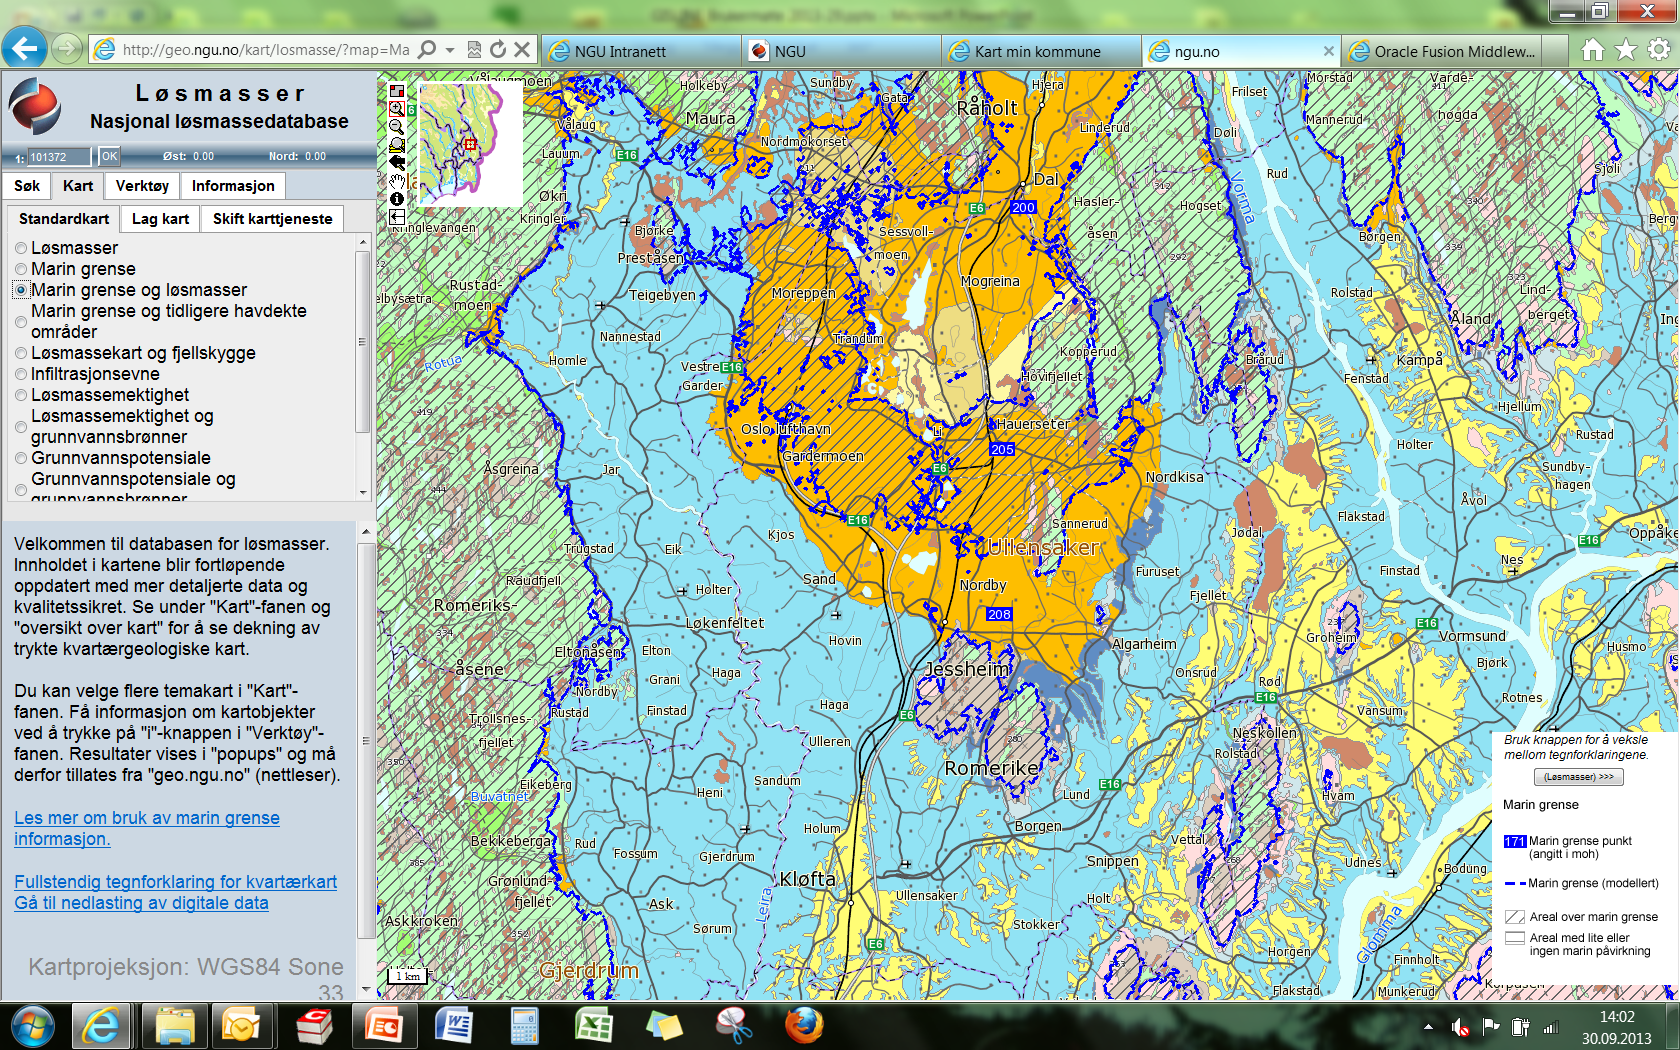Click the compatibility view icon
The width and height of the screenshot is (1680, 1050).
click(x=475, y=49)
